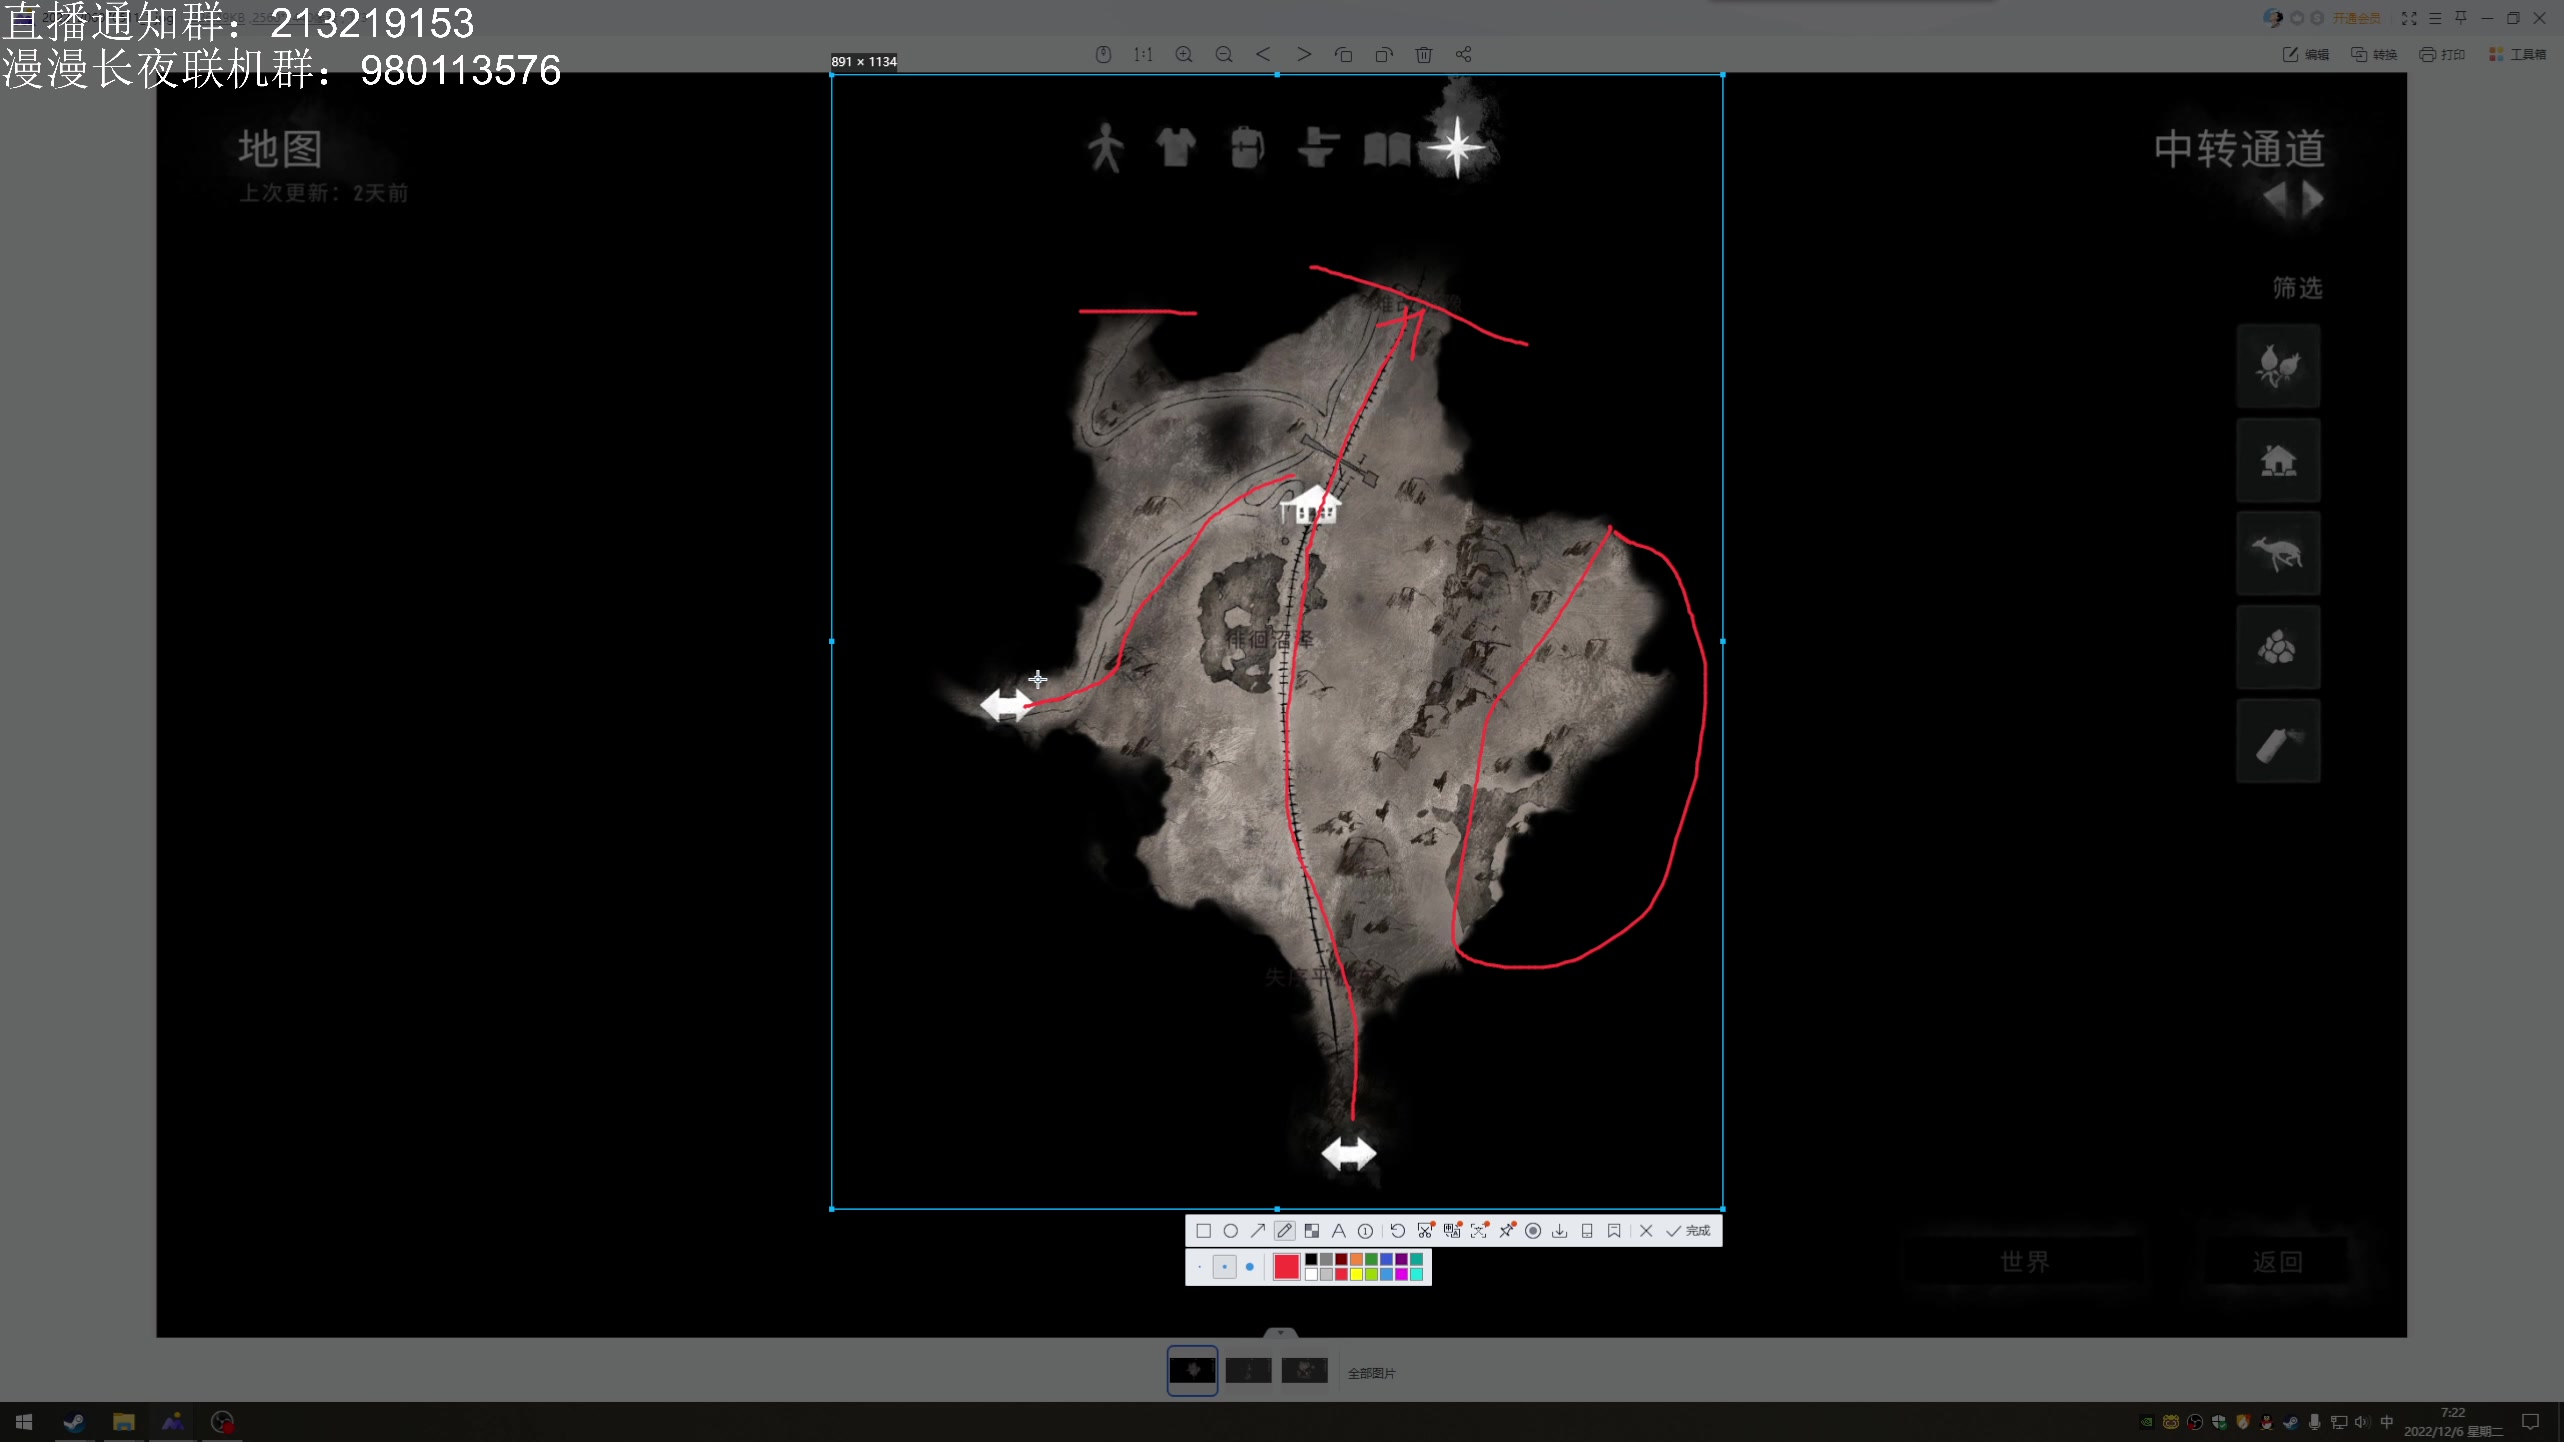Pin the viewer window on top
Image resolution: width=2564 pixels, height=1442 pixels.
[2461, 18]
